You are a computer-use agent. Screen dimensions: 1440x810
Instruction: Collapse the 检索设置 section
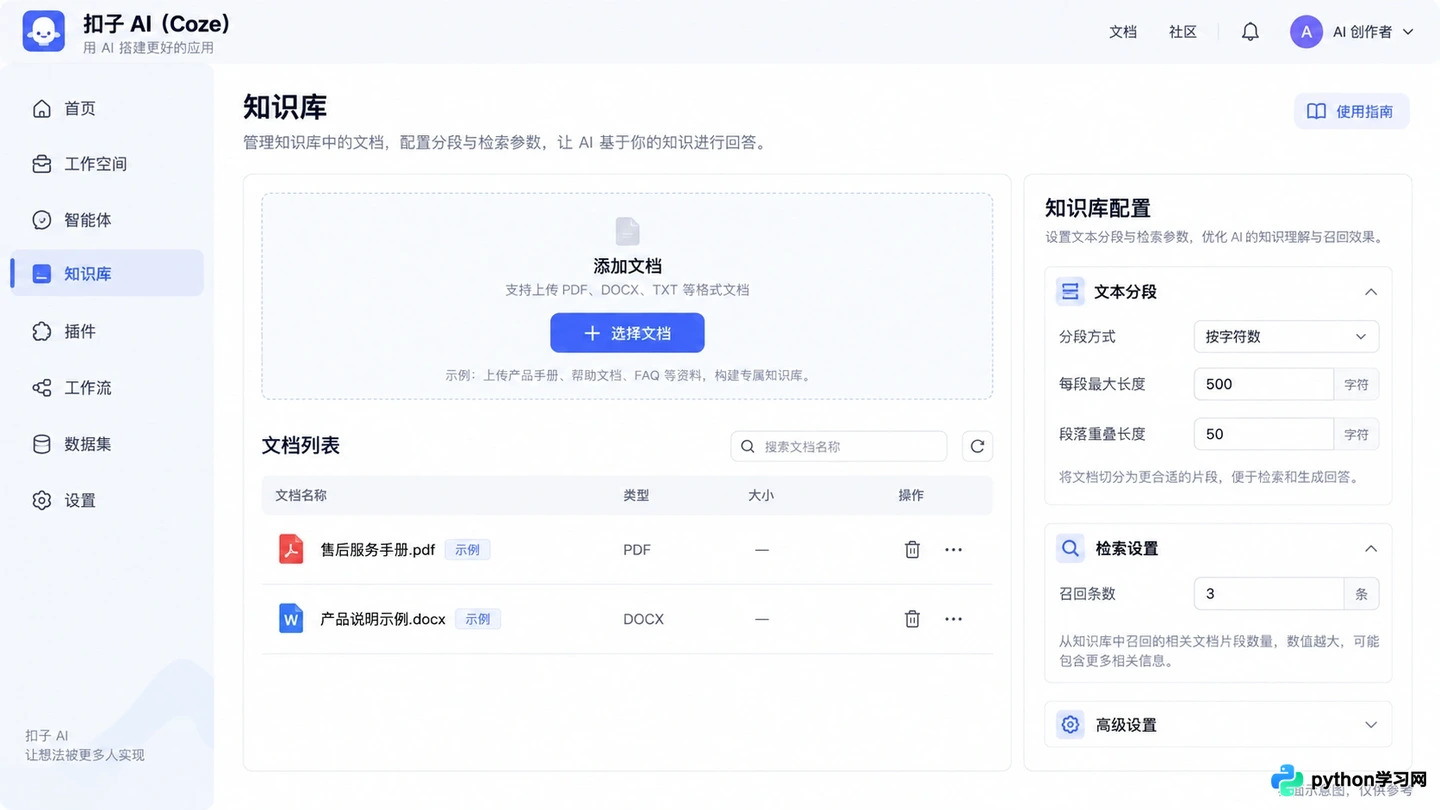coord(1371,549)
